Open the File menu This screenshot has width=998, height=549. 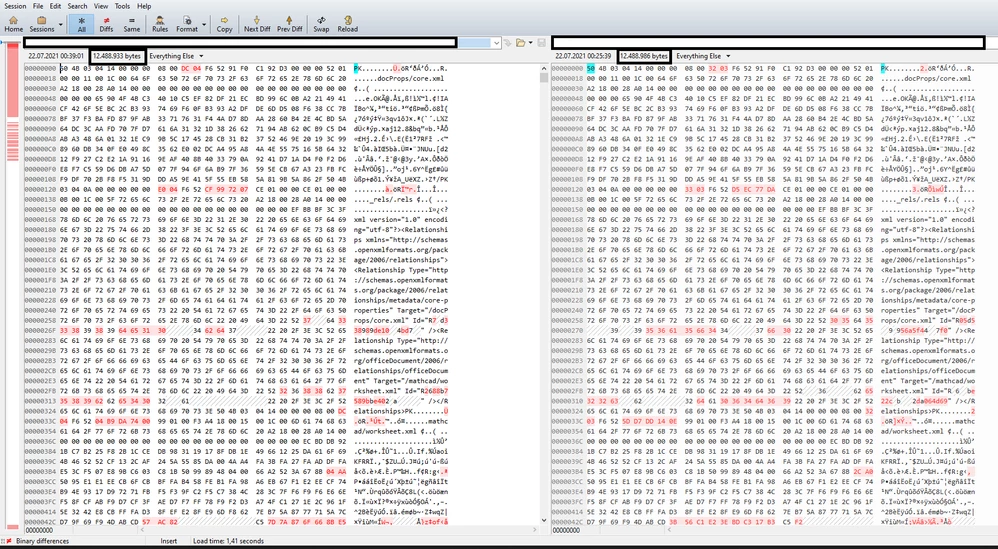pos(38,6)
